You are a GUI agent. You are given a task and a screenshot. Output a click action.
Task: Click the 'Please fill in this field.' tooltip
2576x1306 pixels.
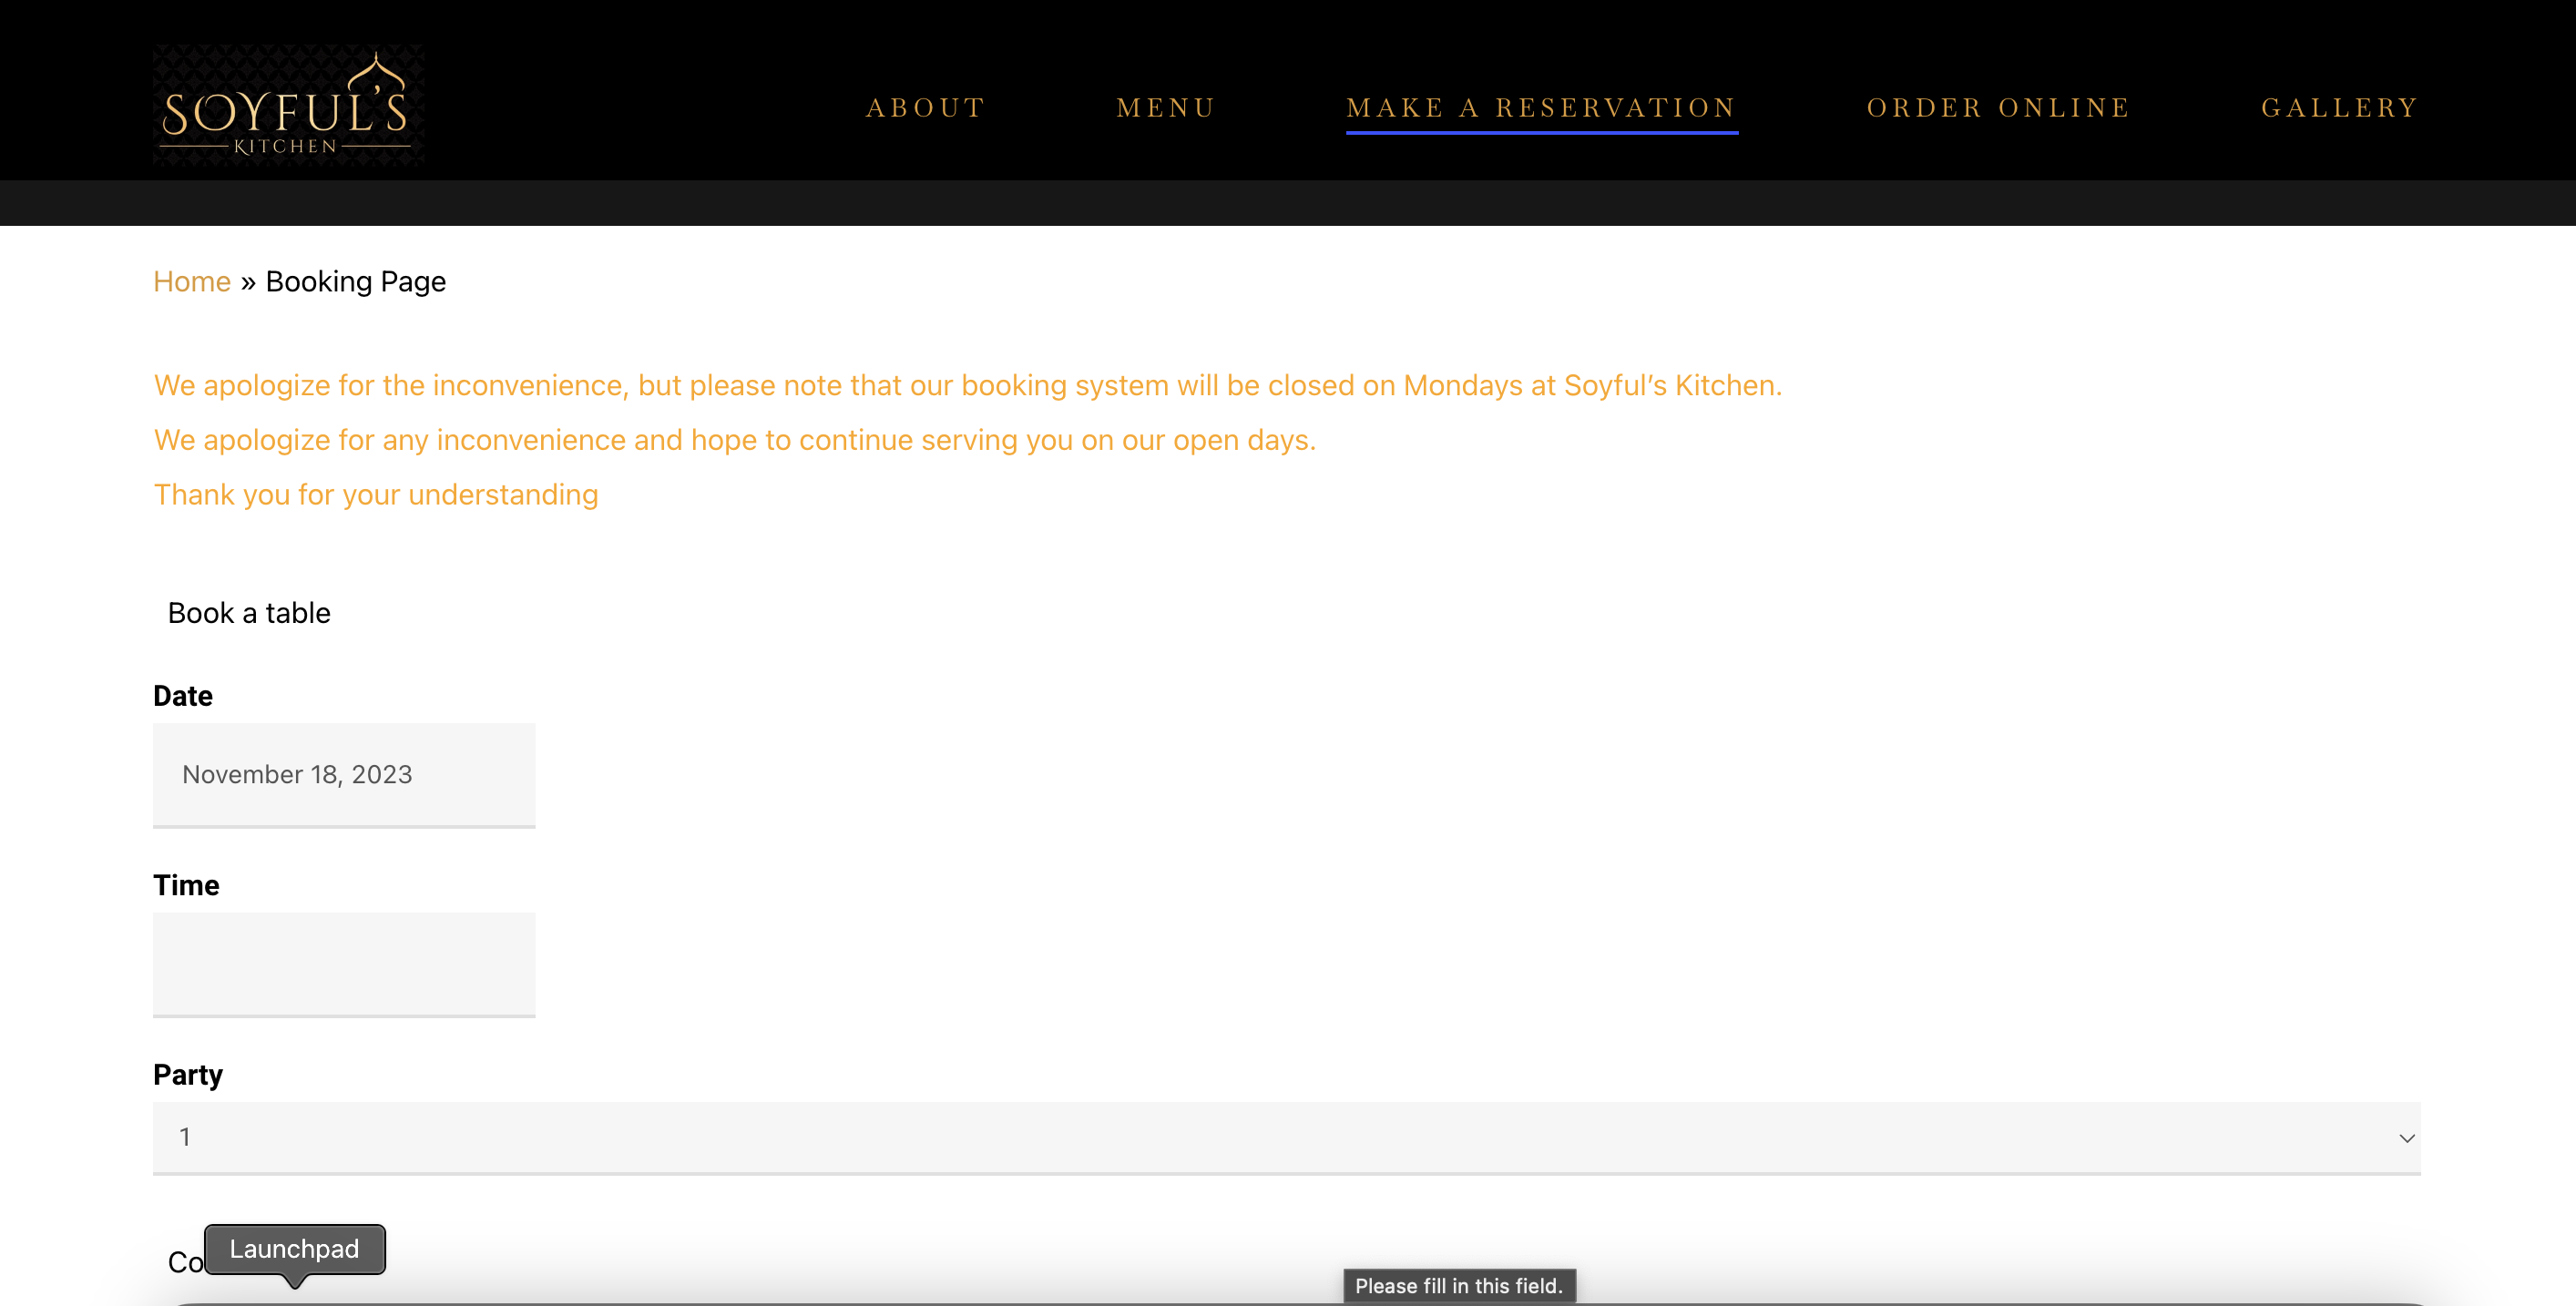[1459, 1286]
